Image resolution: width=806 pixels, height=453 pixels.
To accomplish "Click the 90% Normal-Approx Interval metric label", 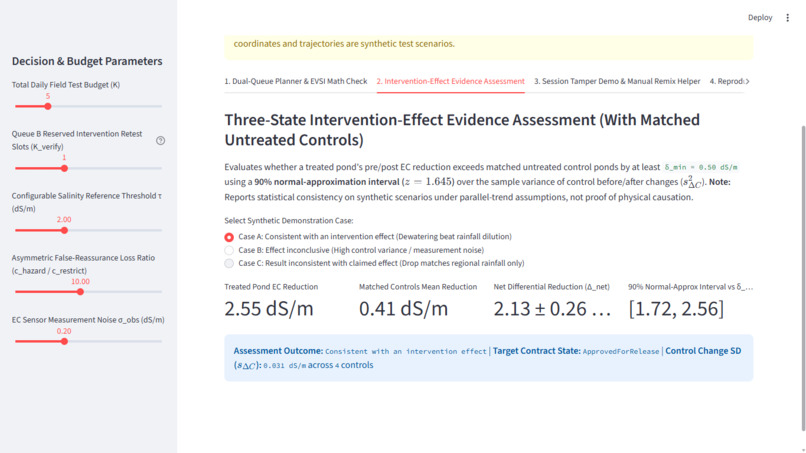I will point(690,287).
